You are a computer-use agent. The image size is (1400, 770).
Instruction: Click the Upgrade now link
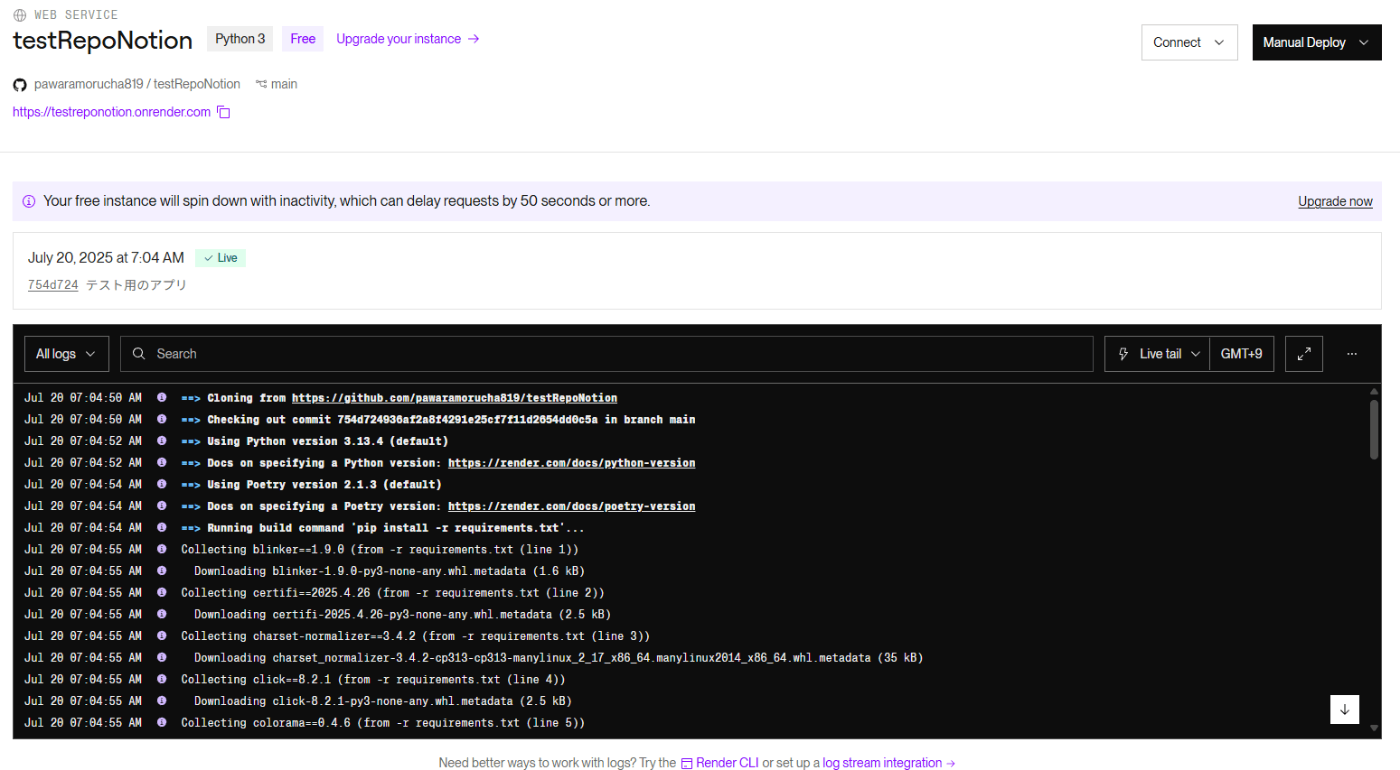[1335, 201]
